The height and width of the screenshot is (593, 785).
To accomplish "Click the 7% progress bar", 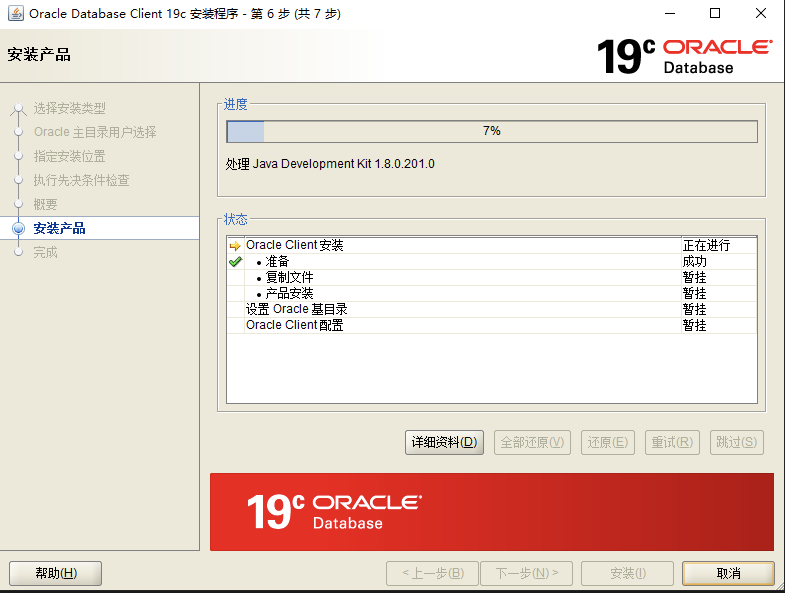I will pos(492,131).
